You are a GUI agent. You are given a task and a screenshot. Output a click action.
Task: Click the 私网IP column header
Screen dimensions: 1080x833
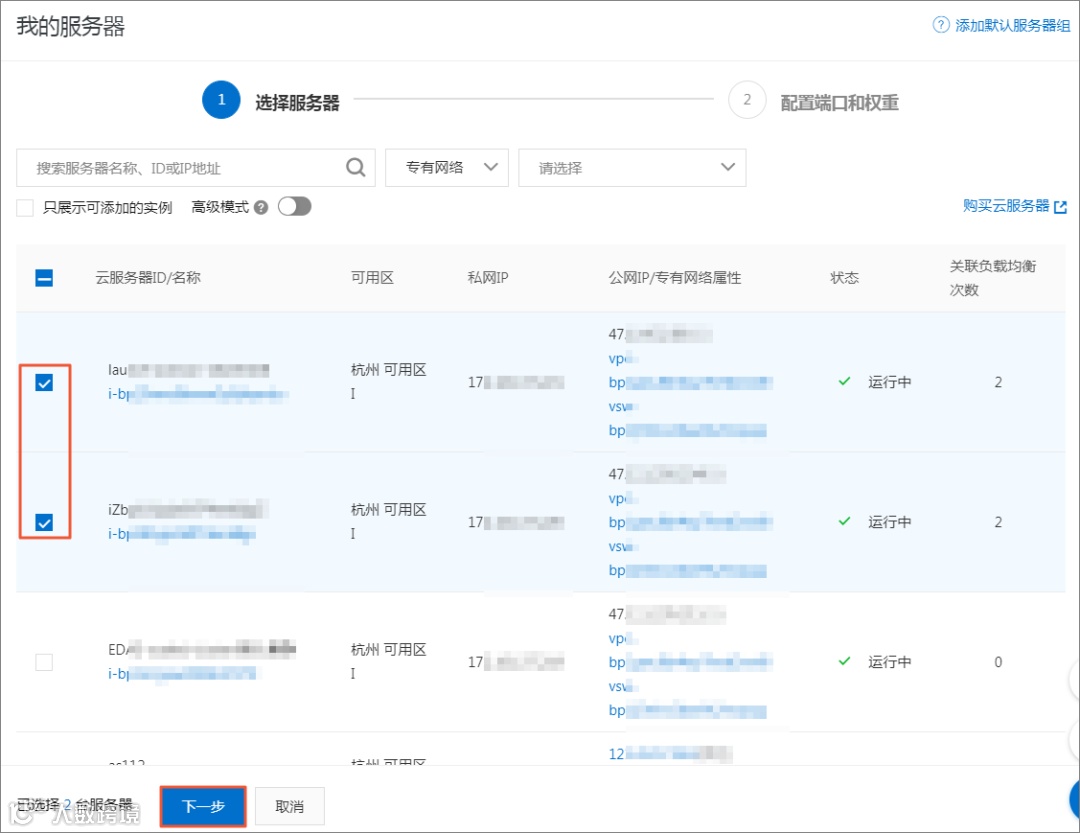[488, 278]
